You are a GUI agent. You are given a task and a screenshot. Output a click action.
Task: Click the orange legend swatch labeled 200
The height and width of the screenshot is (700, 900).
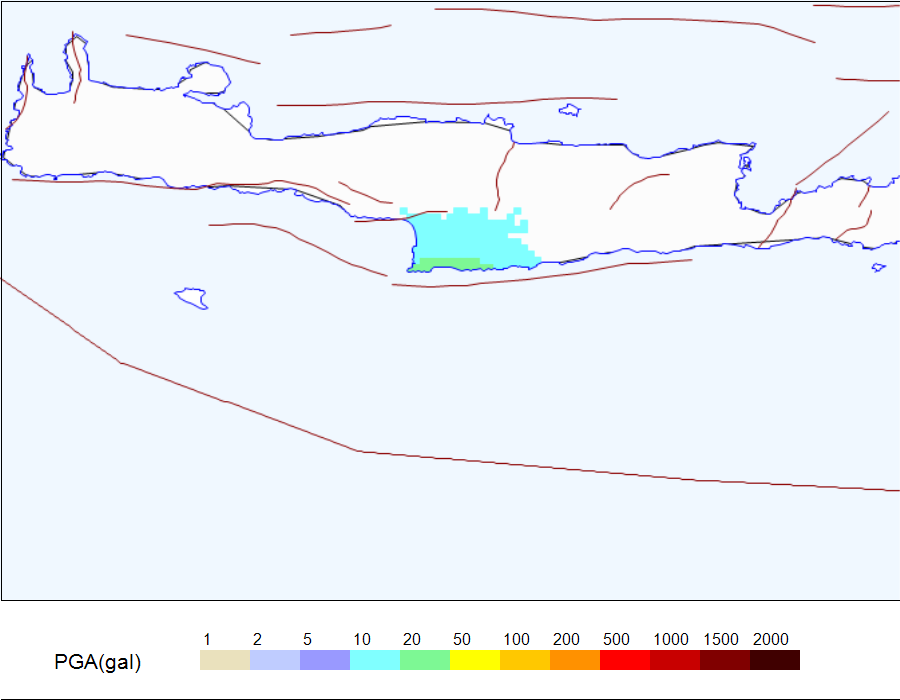pos(575,660)
